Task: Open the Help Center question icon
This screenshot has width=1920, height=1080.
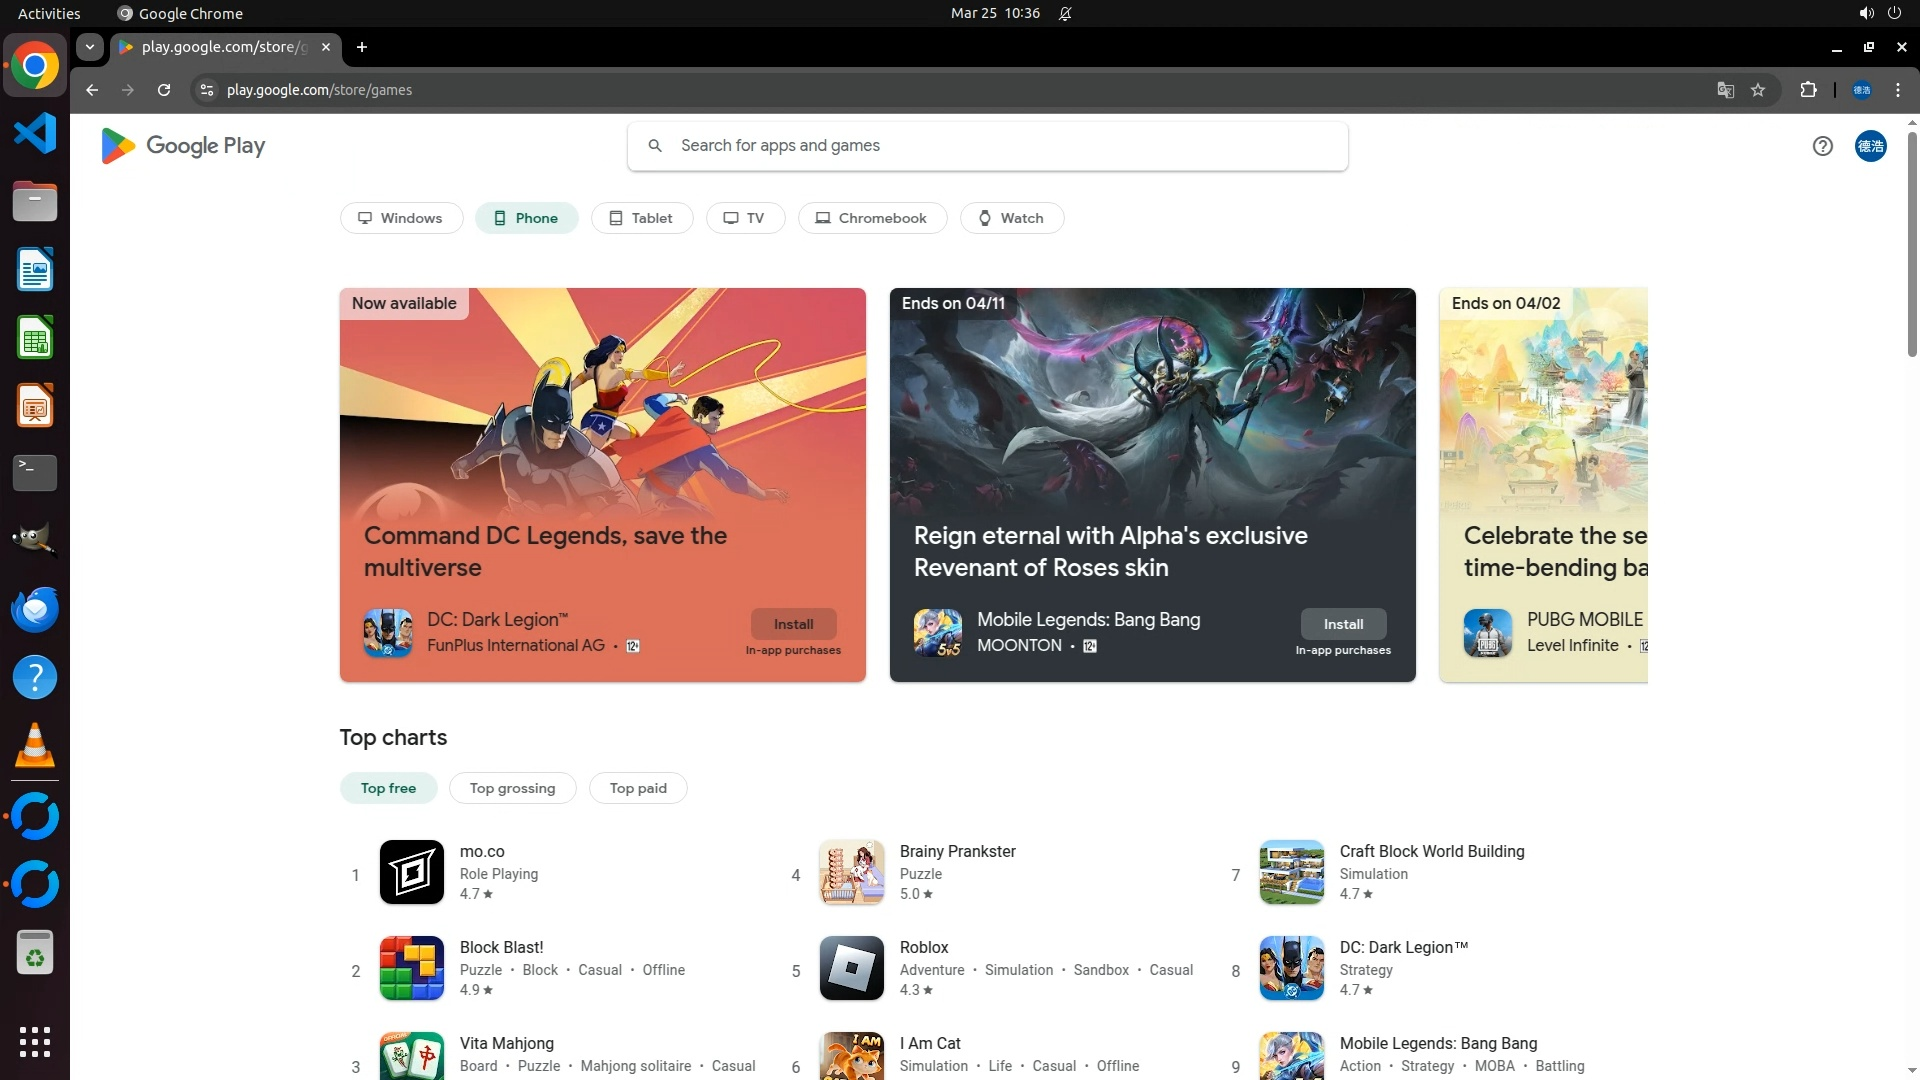Action: [x=1822, y=146]
